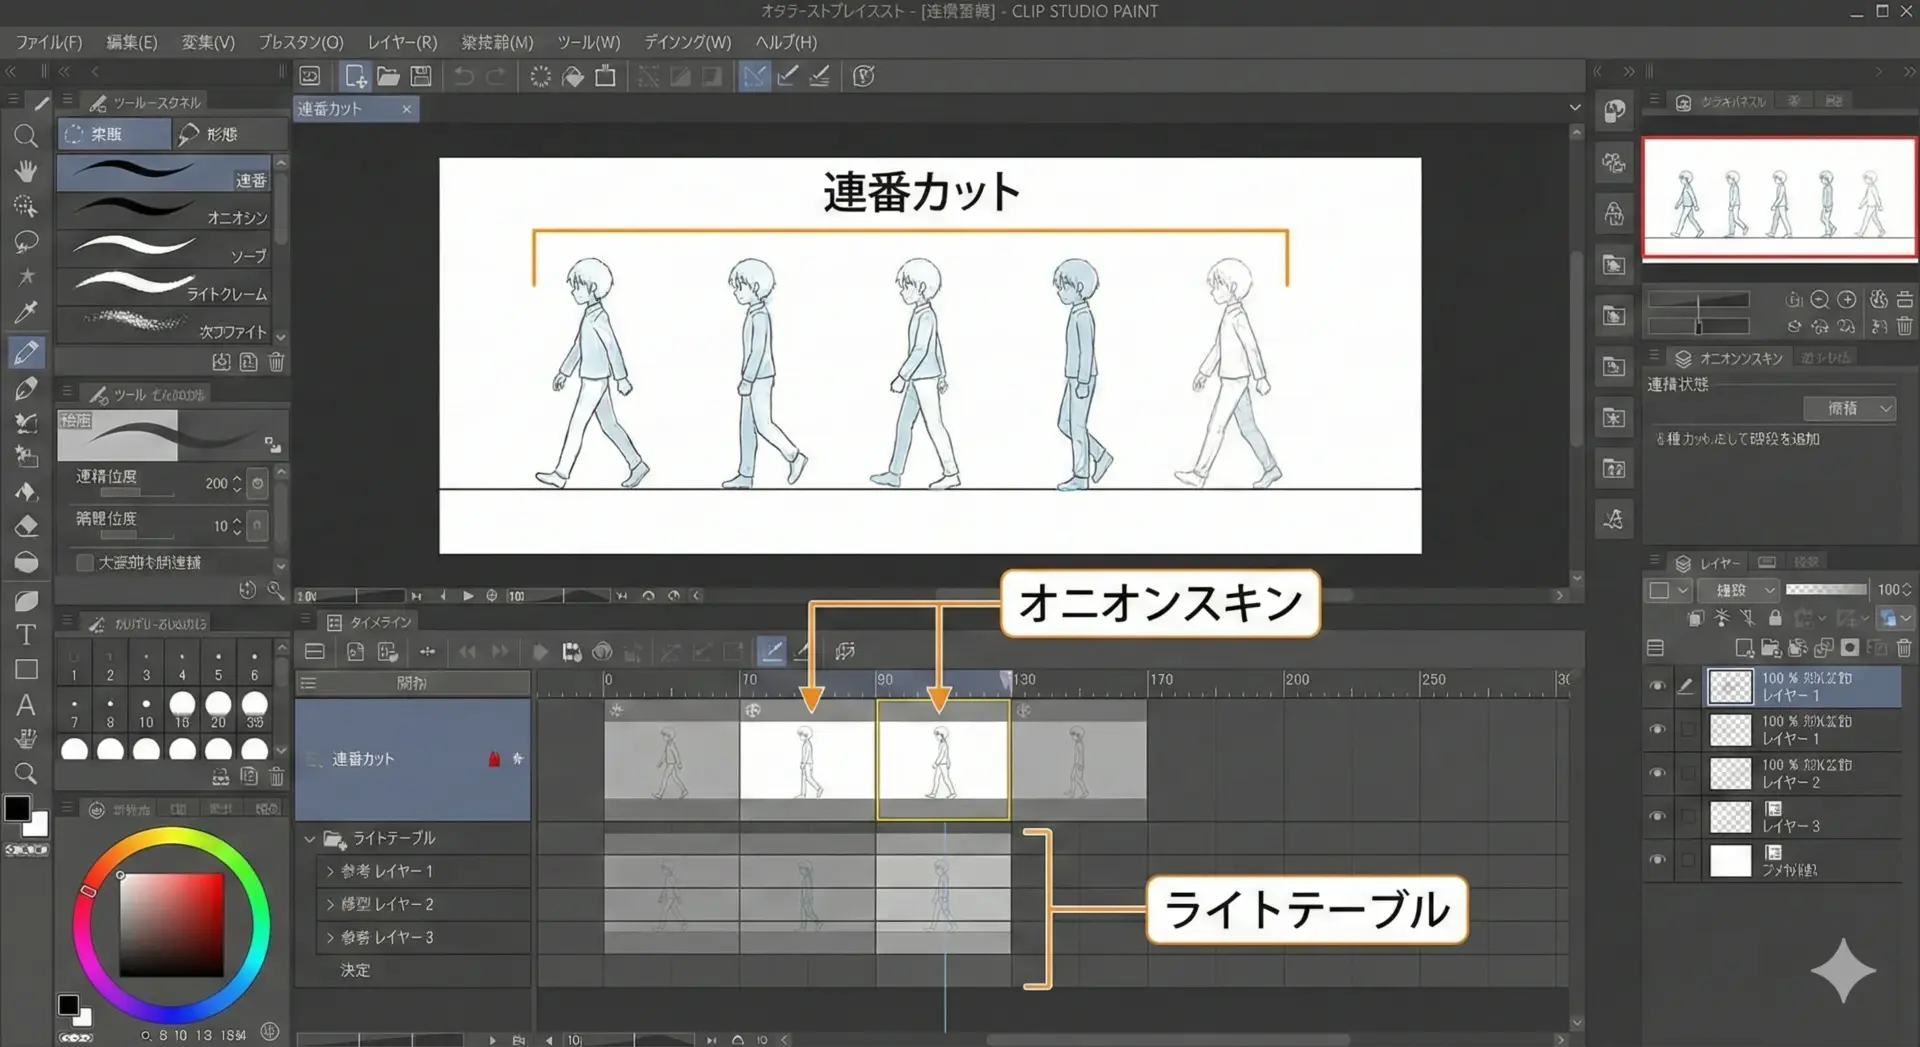Select the highlighted timeline frame thumbnail

(x=942, y=760)
